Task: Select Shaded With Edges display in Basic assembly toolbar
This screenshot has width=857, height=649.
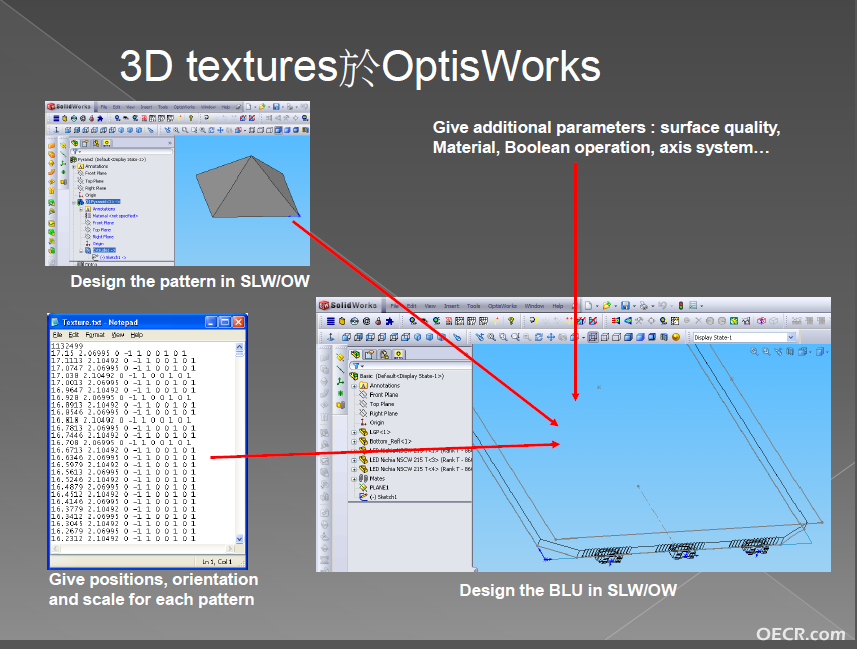Action: [x=628, y=337]
